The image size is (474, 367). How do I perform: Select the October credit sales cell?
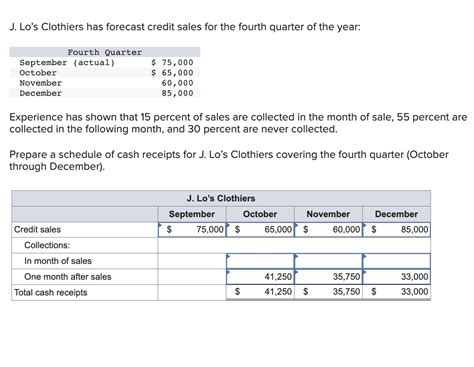click(260, 230)
